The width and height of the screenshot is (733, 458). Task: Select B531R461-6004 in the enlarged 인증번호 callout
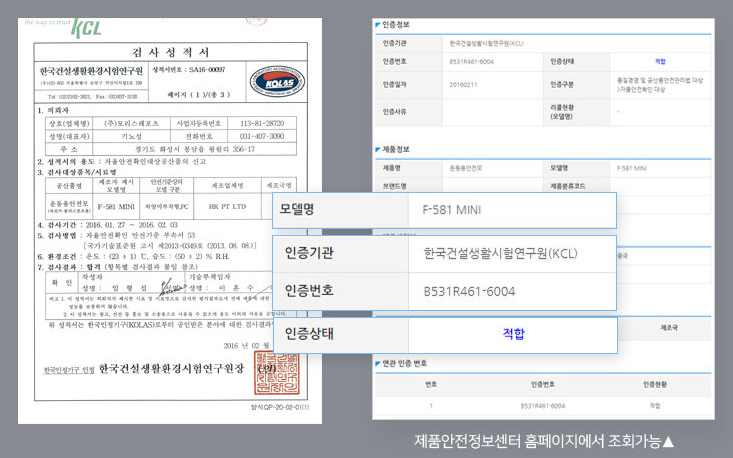pyautogui.click(x=469, y=292)
